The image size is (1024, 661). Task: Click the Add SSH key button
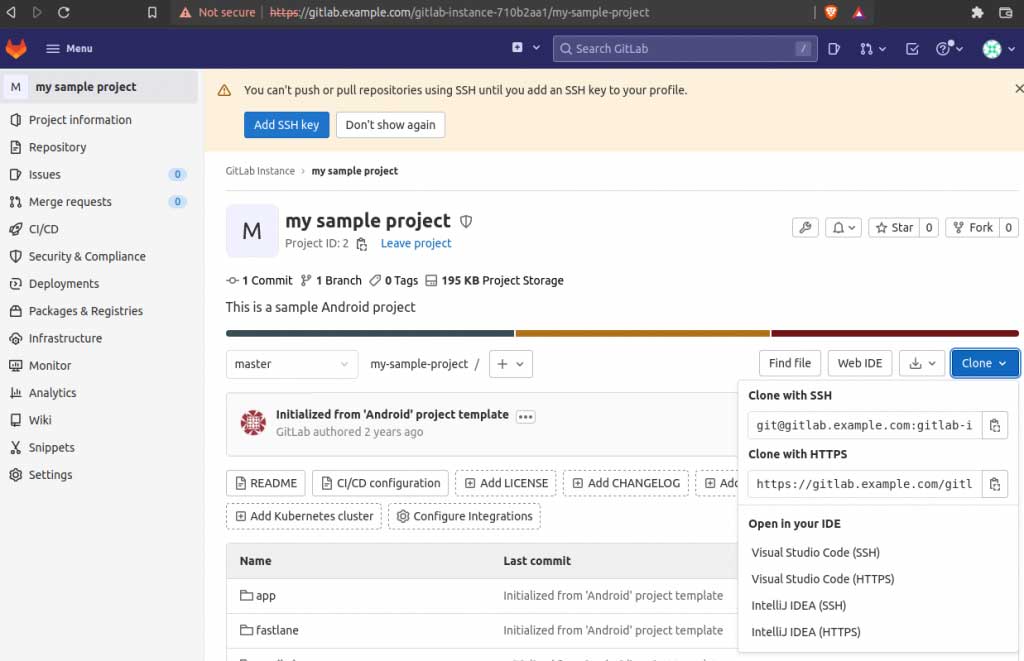286,125
